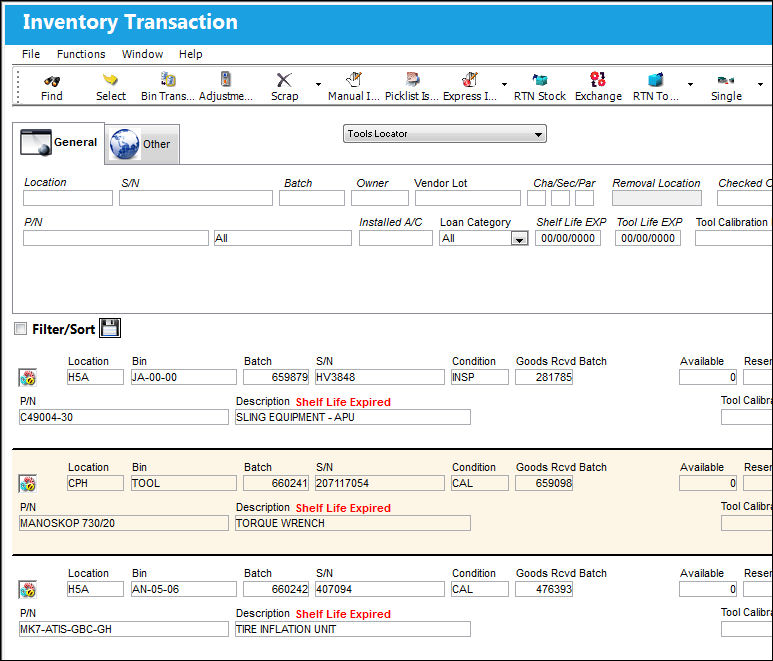
Task: Open the Picklist Issue tool
Action: coord(412,79)
